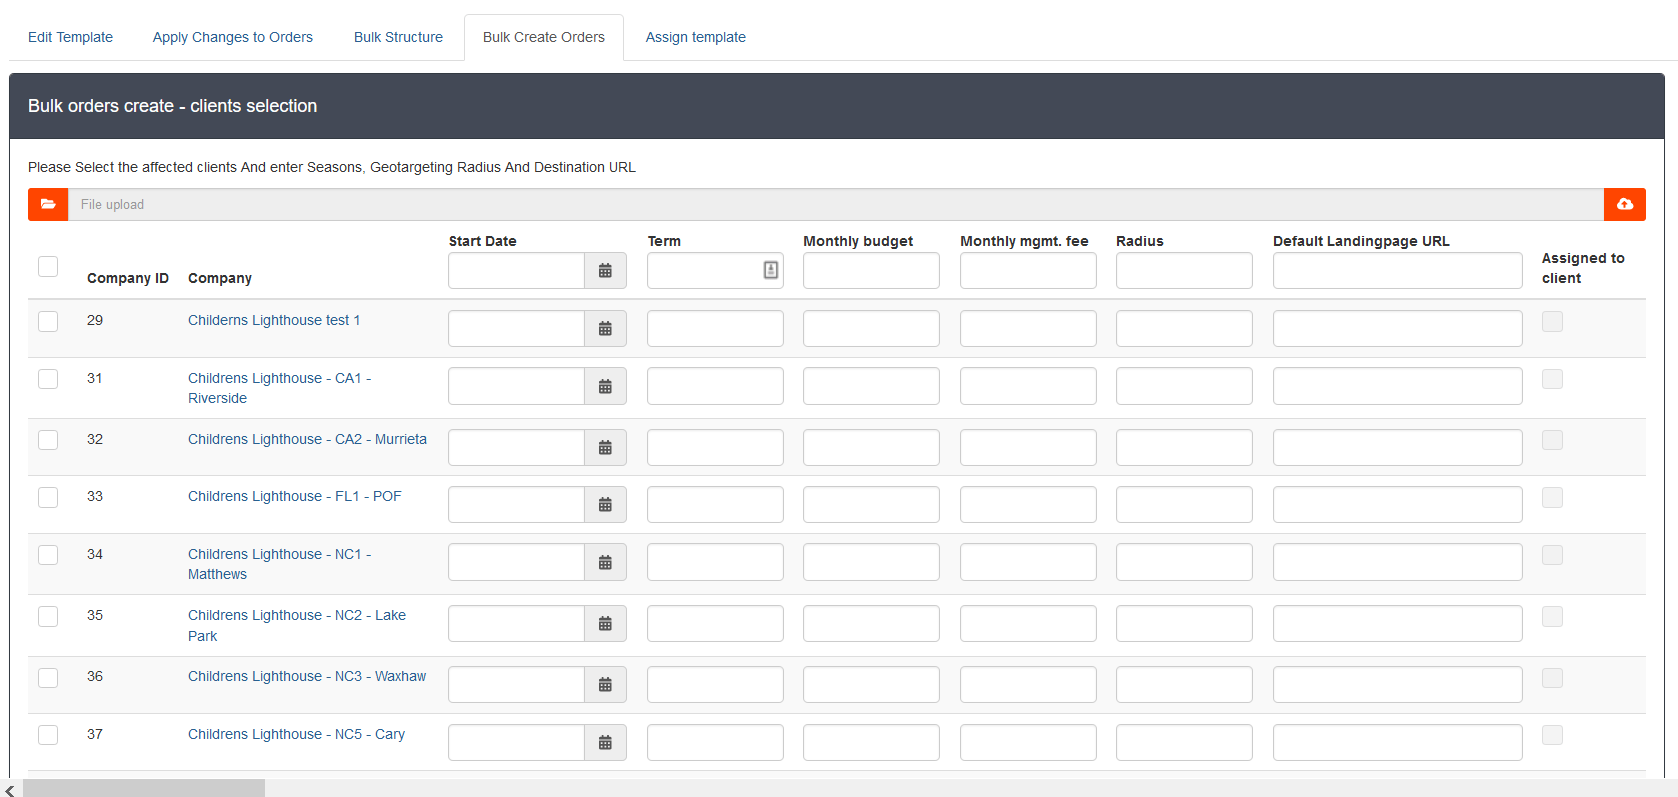
Task: Click Term field for company 29
Action: (715, 329)
